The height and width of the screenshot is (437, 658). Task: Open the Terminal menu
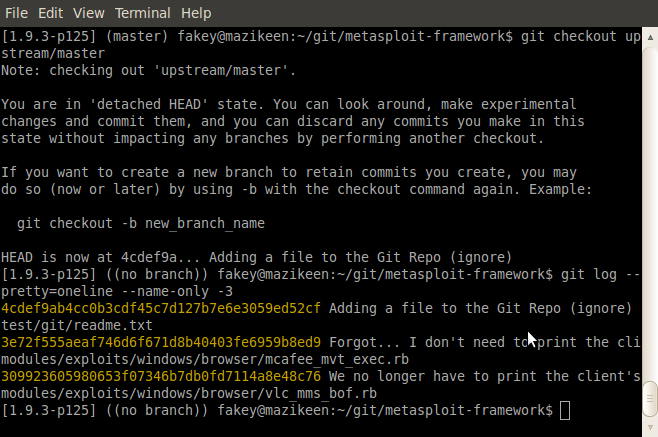pos(143,13)
